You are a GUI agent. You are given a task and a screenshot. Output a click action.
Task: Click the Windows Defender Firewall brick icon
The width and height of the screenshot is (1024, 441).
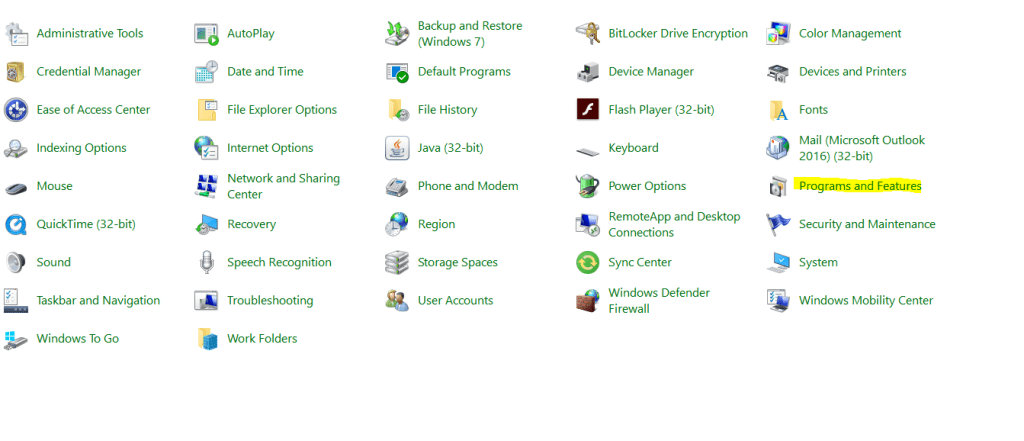click(x=588, y=301)
